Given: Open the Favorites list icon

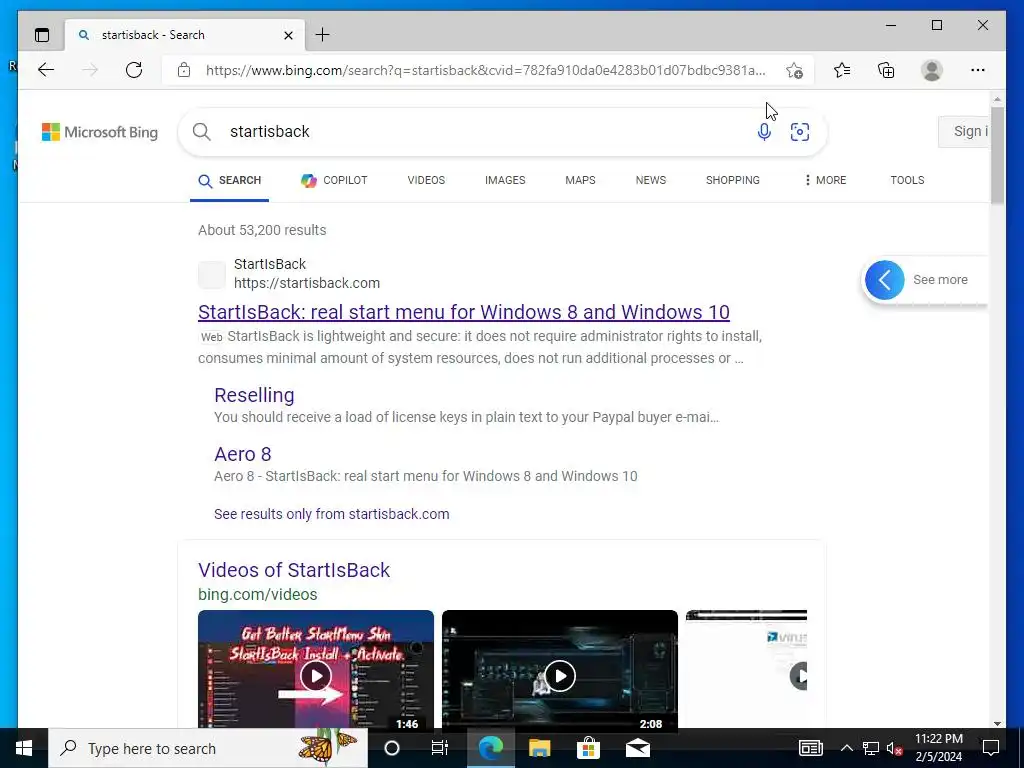Looking at the screenshot, I should (x=842, y=70).
